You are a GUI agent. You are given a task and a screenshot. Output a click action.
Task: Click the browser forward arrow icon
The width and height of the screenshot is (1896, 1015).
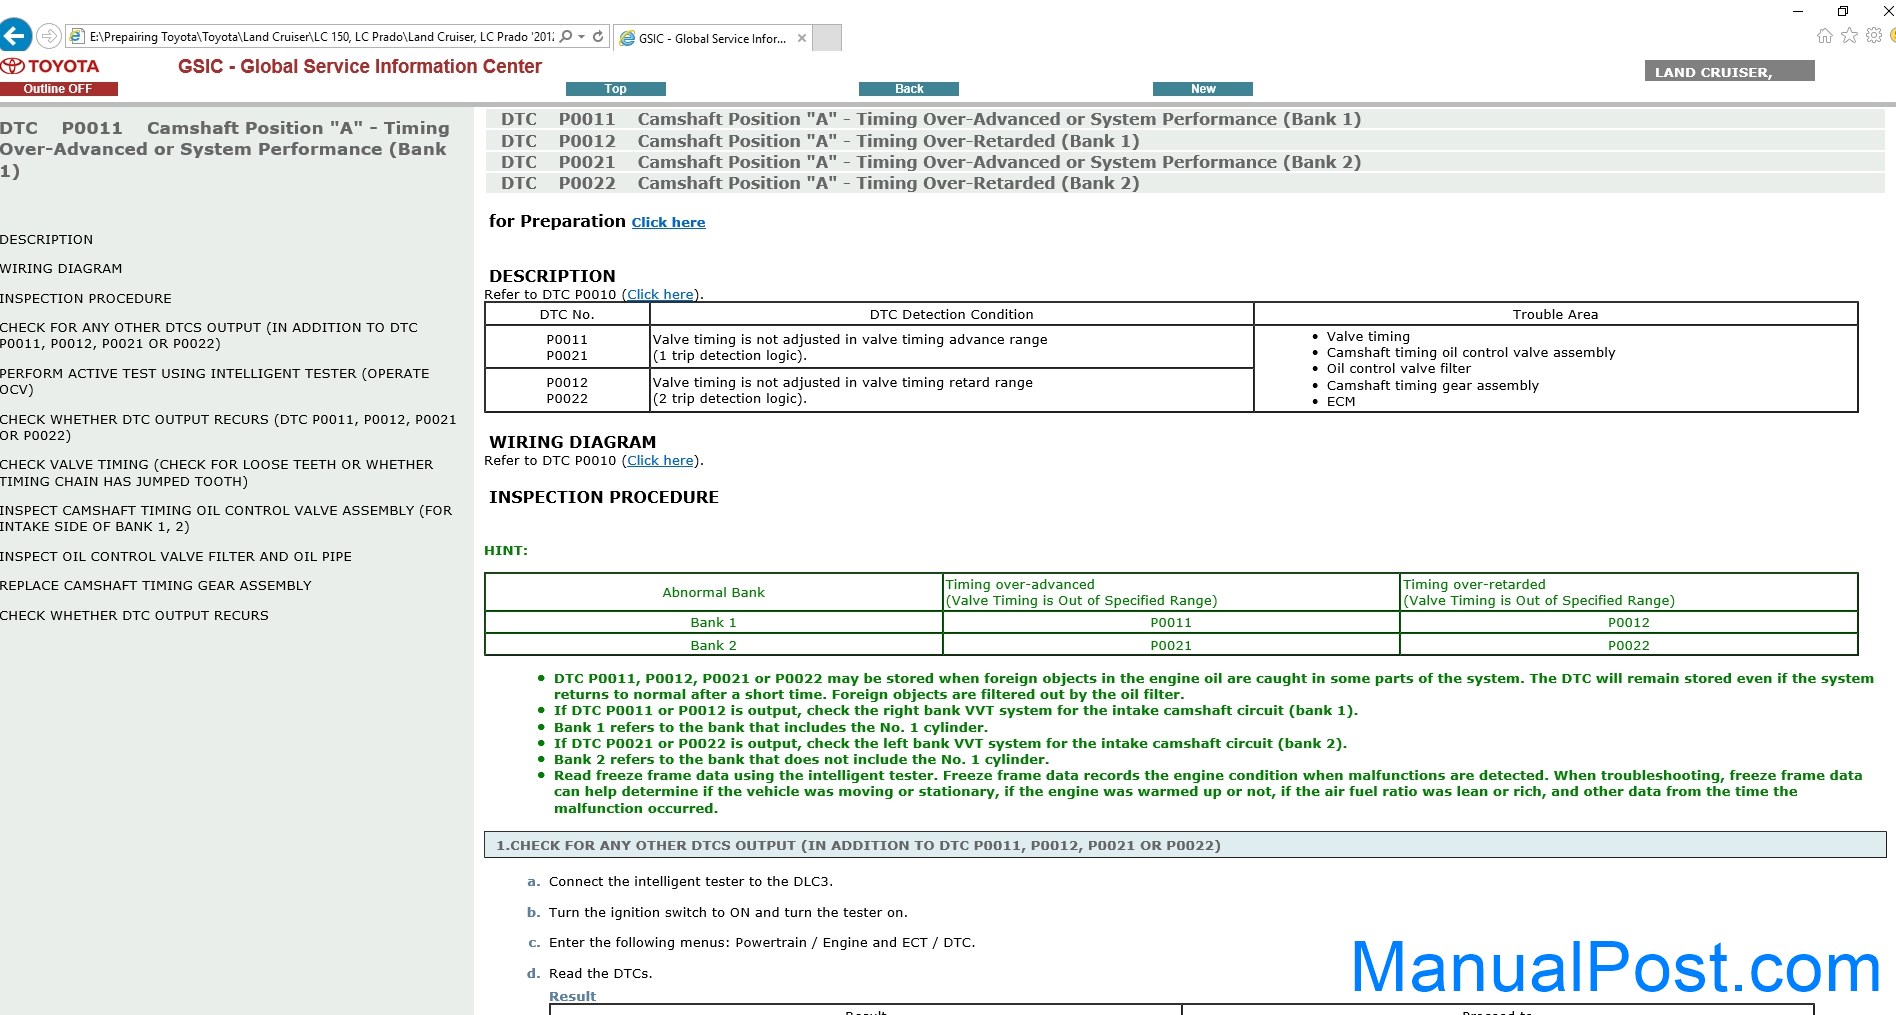(x=48, y=36)
